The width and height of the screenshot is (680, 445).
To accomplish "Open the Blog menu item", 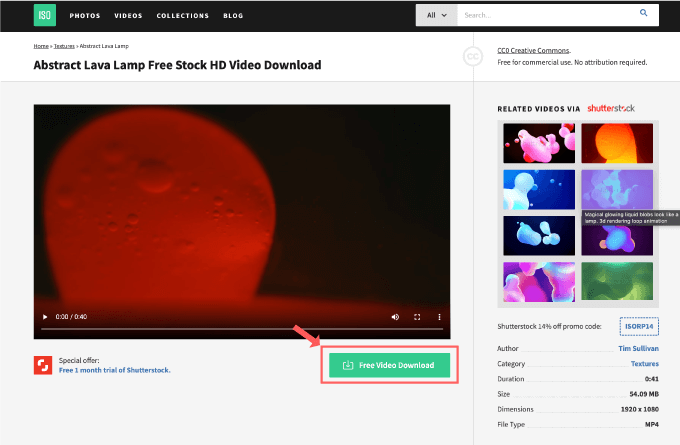I will 233,16.
